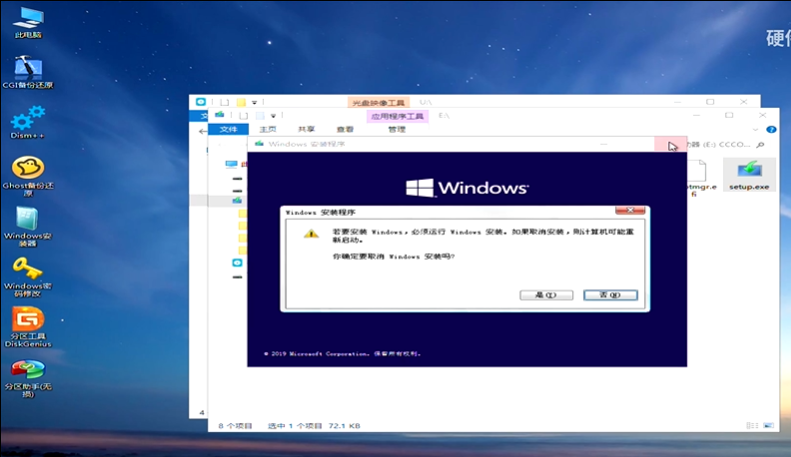Close the Windows 安装程序 setup window
This screenshot has height=457, width=791.
coord(670,144)
